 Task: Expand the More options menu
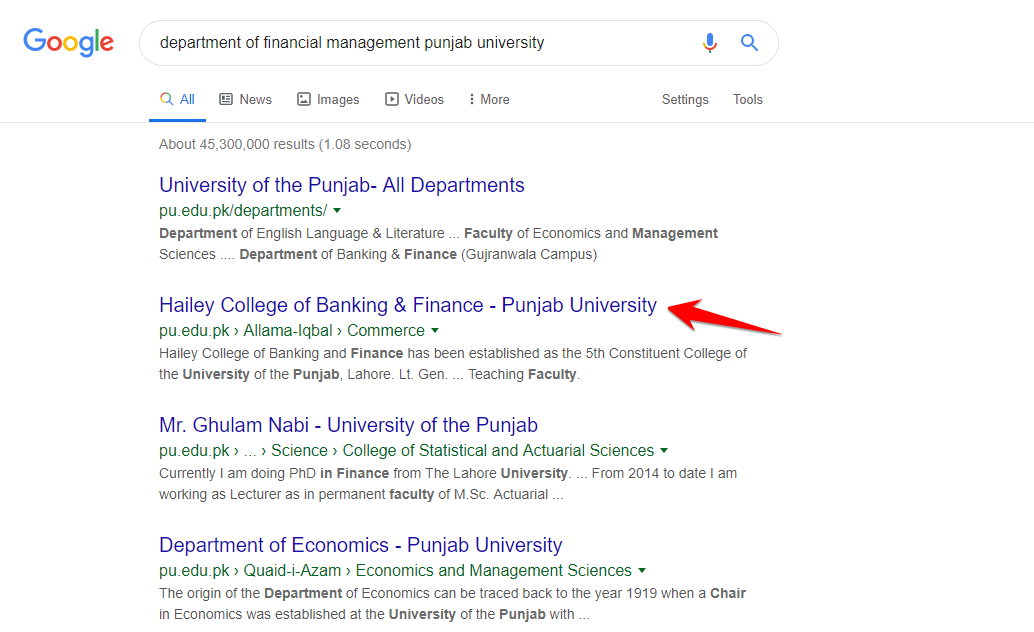tap(489, 100)
